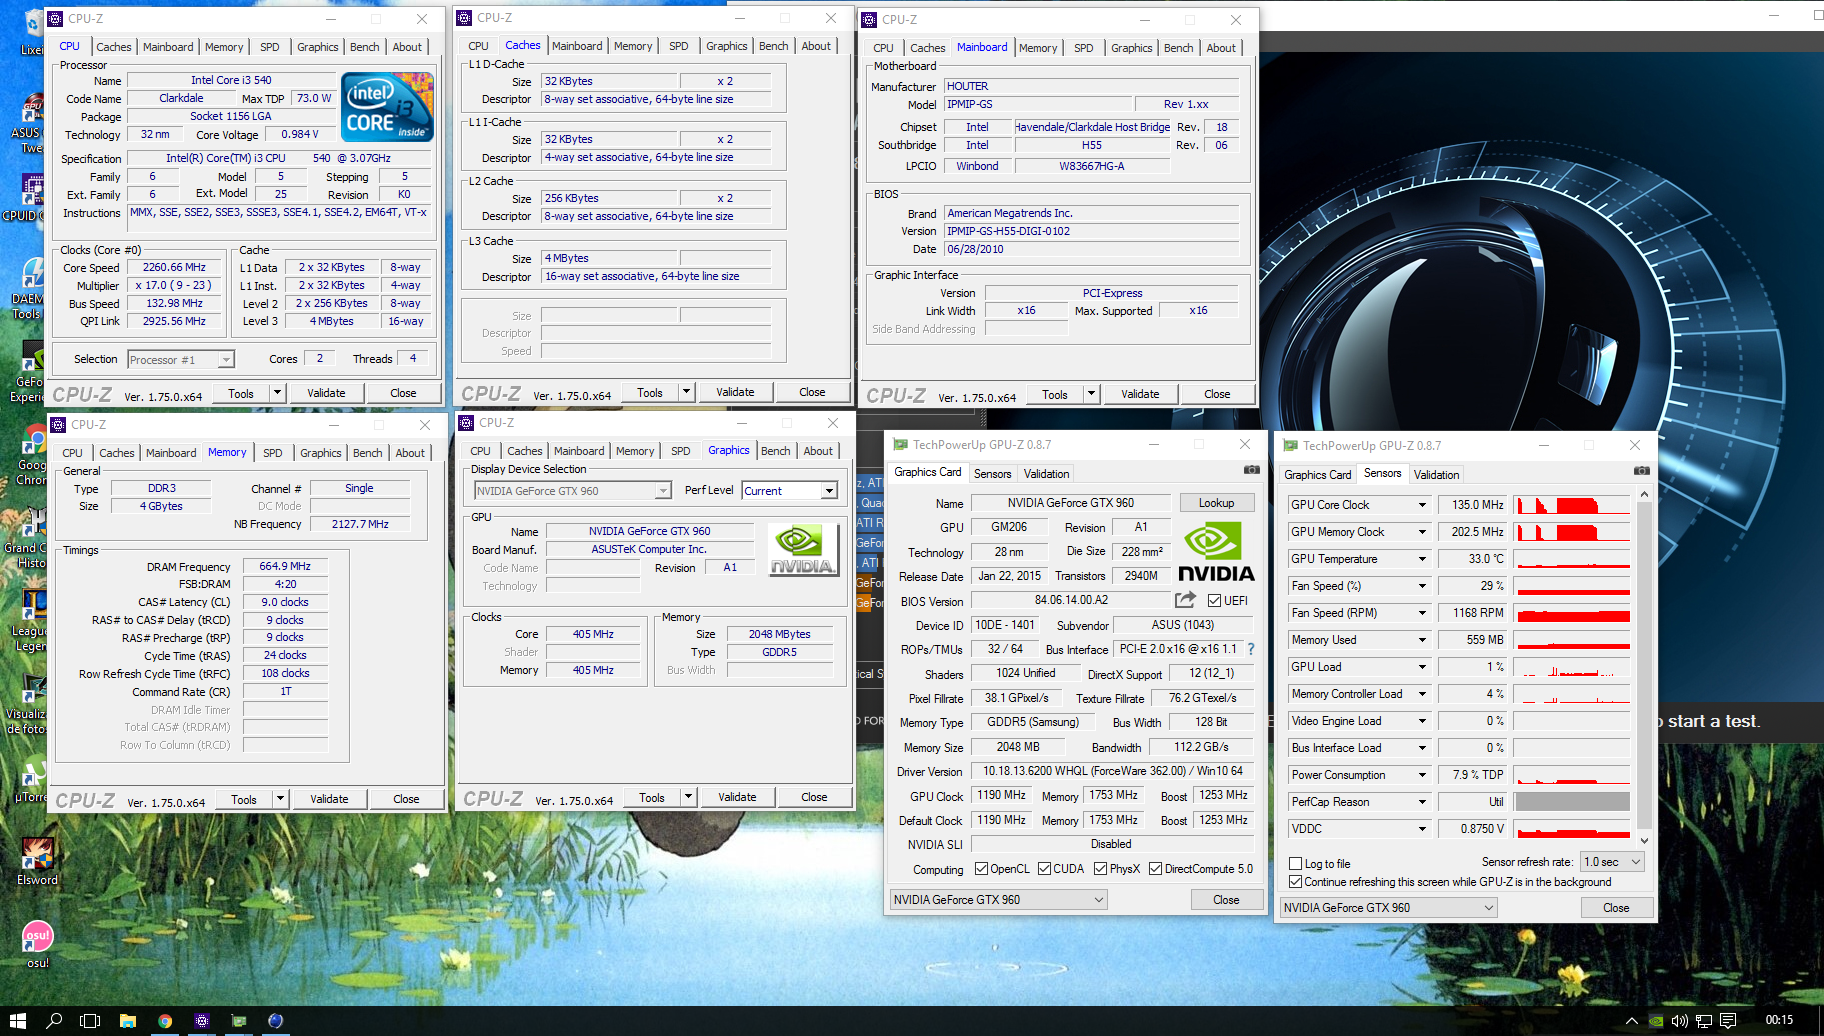Toggle the OpenCL checkbox
The image size is (1824, 1036).
[981, 869]
